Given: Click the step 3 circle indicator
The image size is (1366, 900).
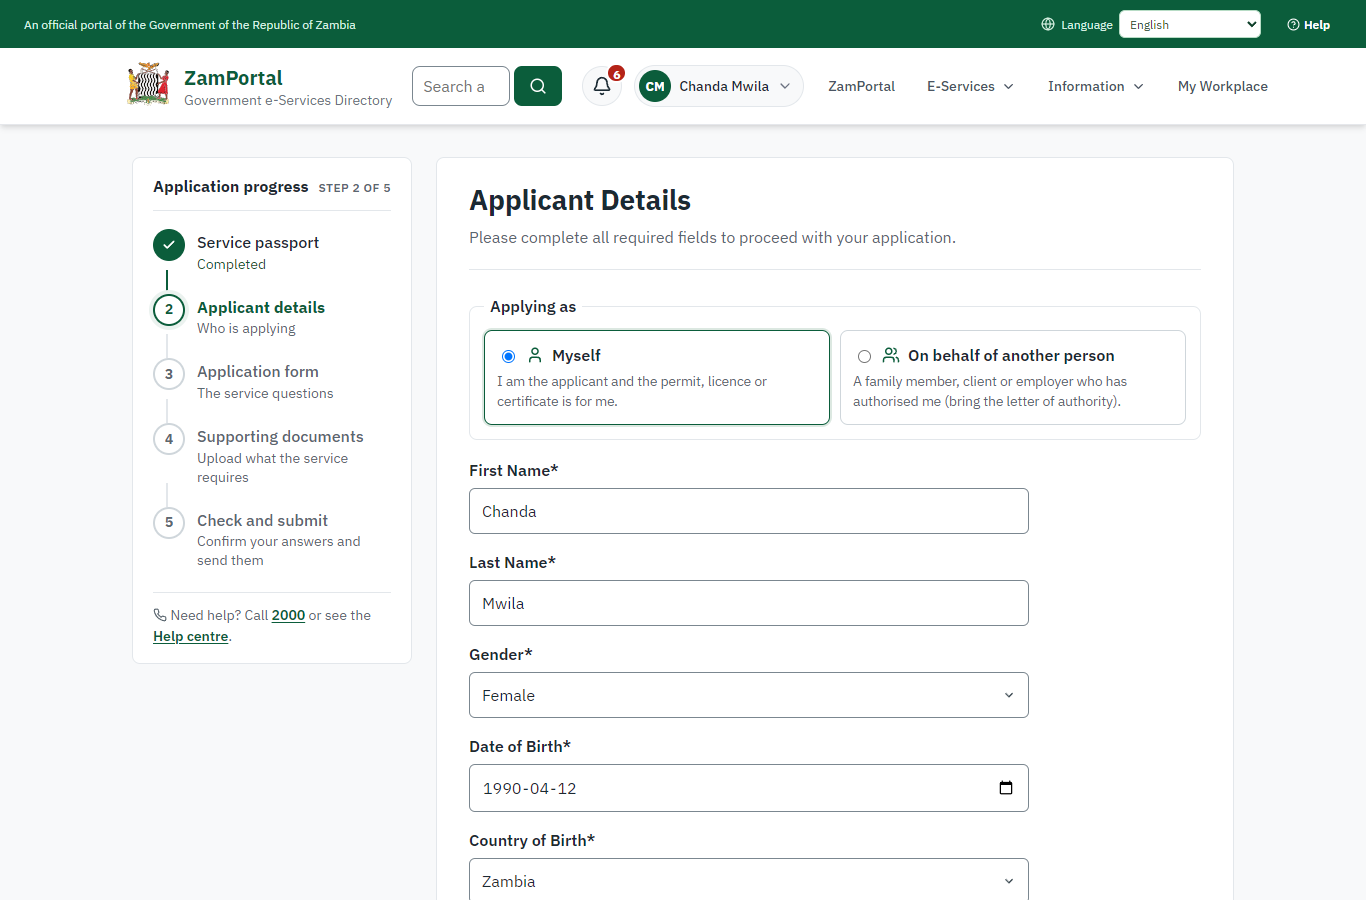Looking at the screenshot, I should pyautogui.click(x=169, y=374).
